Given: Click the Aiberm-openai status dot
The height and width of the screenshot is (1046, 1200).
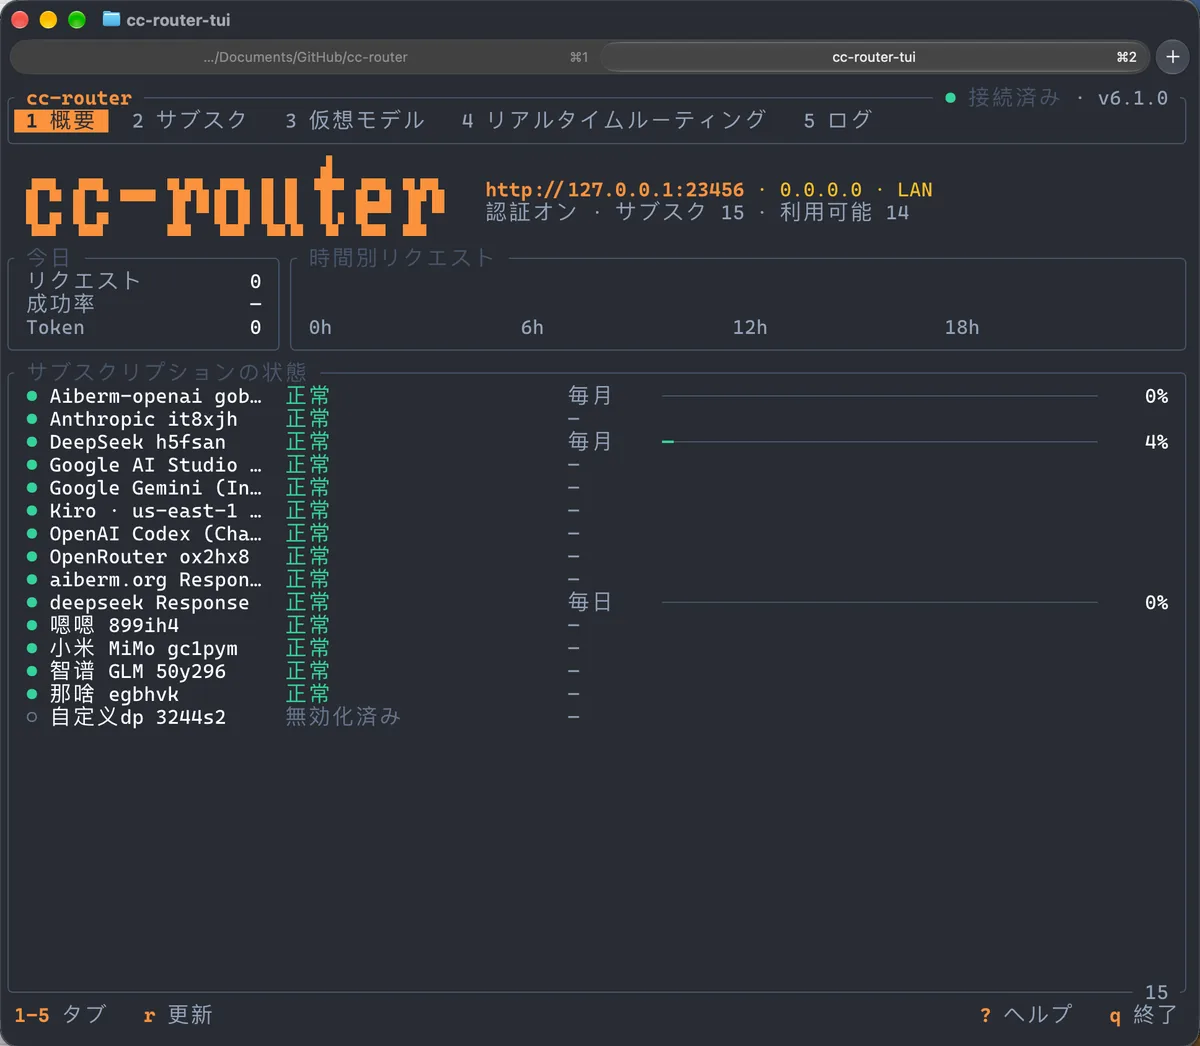Looking at the screenshot, I should [32, 396].
